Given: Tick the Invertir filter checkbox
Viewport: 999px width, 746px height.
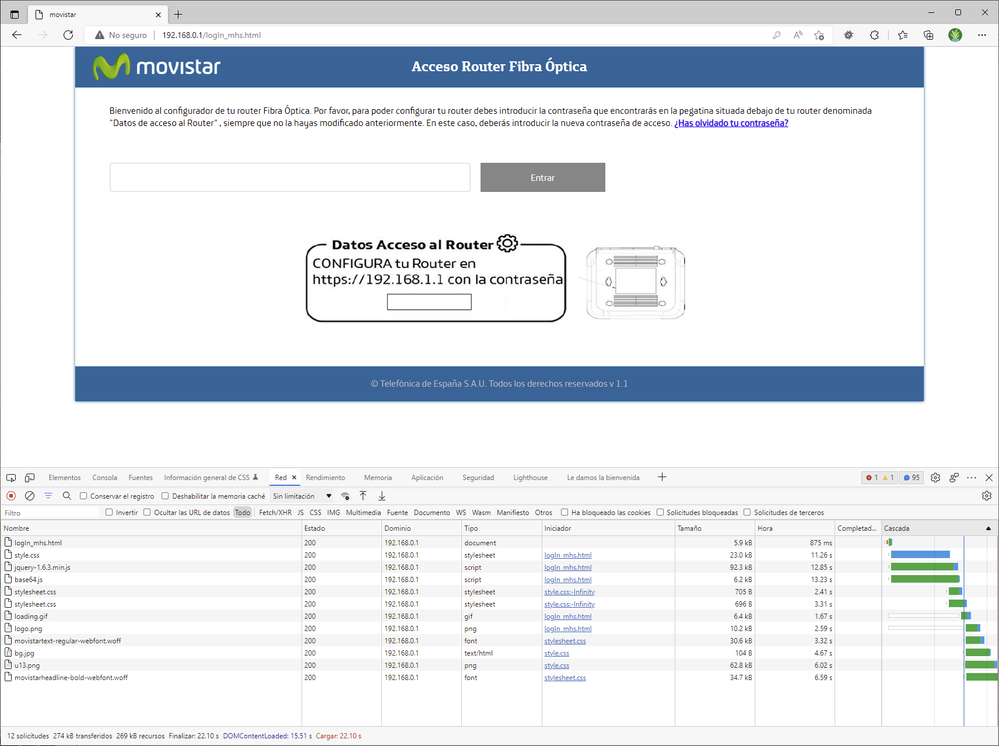Looking at the screenshot, I should coord(110,512).
